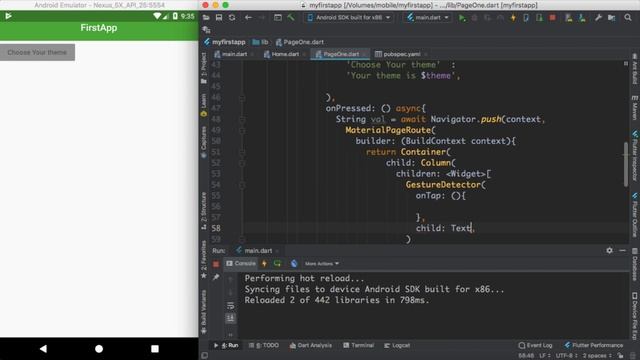The image size is (640, 360).
Task: Tap Android back button in emulator
Action: (x=43, y=349)
